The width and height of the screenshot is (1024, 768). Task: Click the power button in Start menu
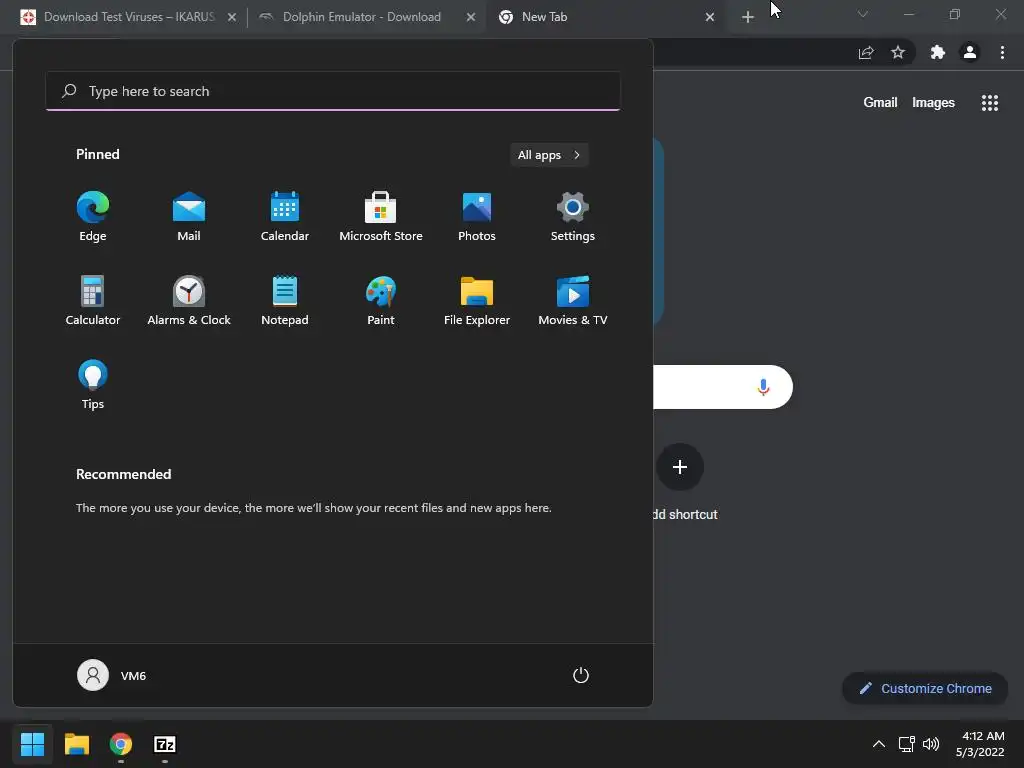click(581, 675)
